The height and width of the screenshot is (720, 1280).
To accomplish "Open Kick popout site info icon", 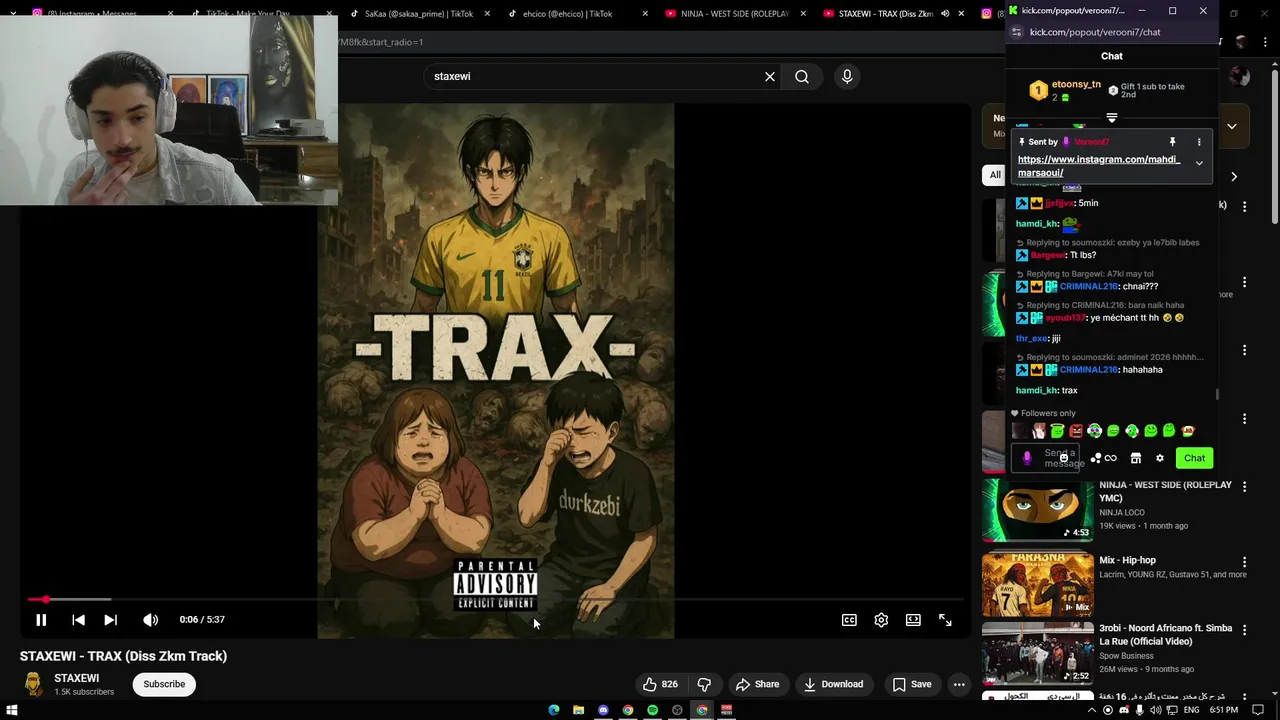I will 1016,32.
